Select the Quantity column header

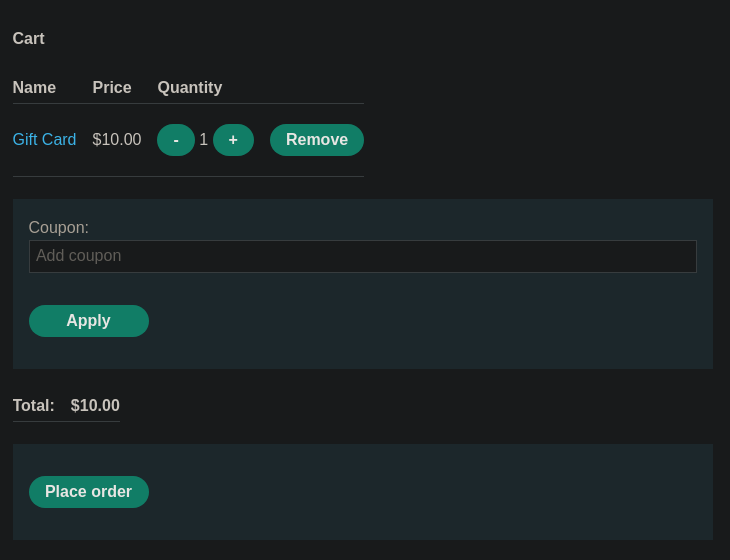click(189, 88)
